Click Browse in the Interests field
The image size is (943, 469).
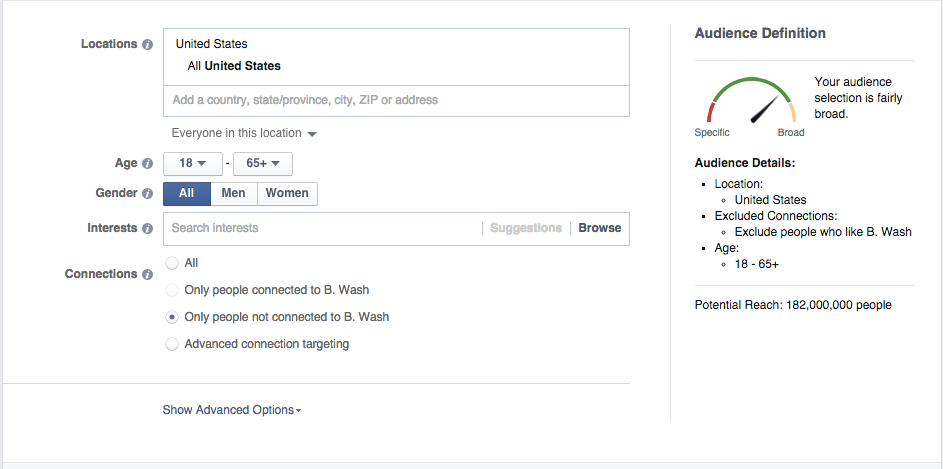(x=600, y=228)
